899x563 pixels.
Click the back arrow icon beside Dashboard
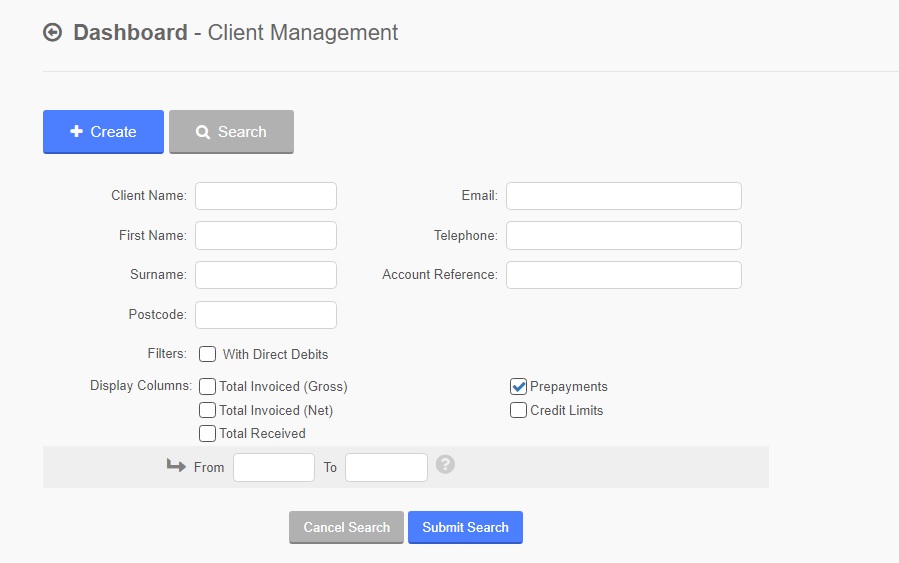click(52, 33)
